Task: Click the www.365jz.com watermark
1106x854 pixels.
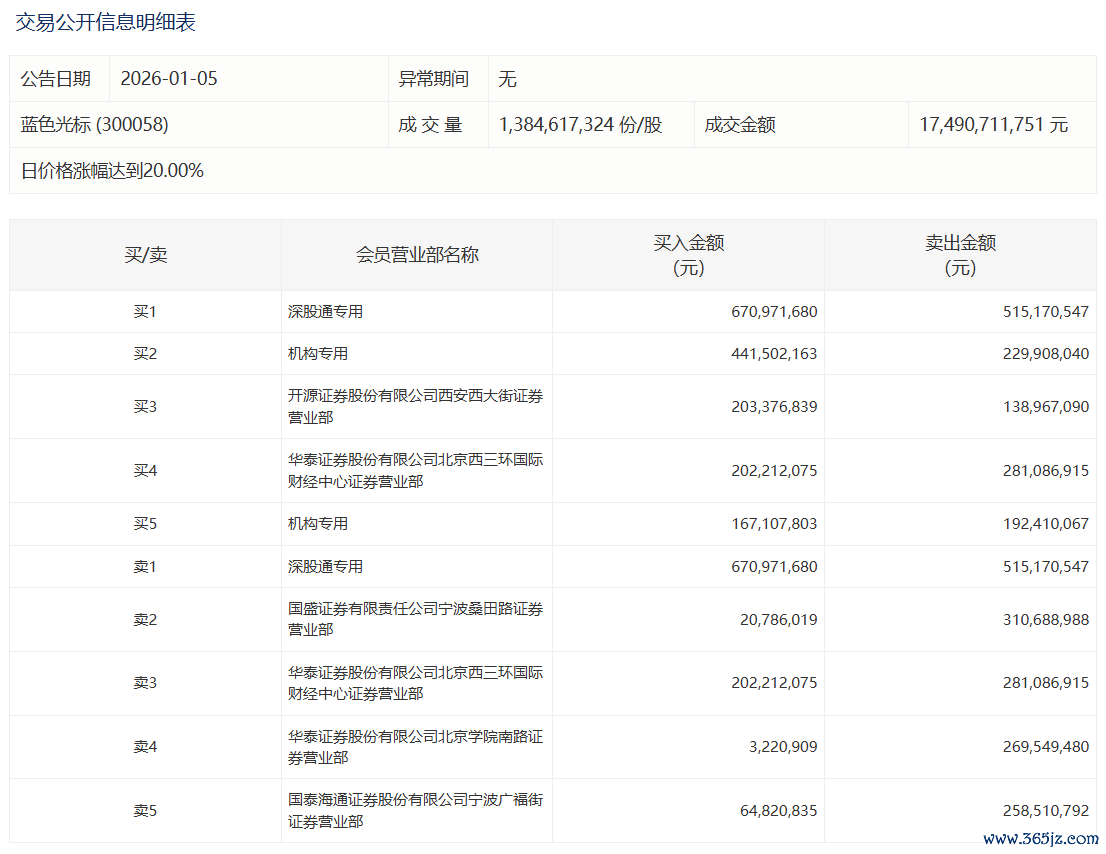Action: click(x=1041, y=839)
